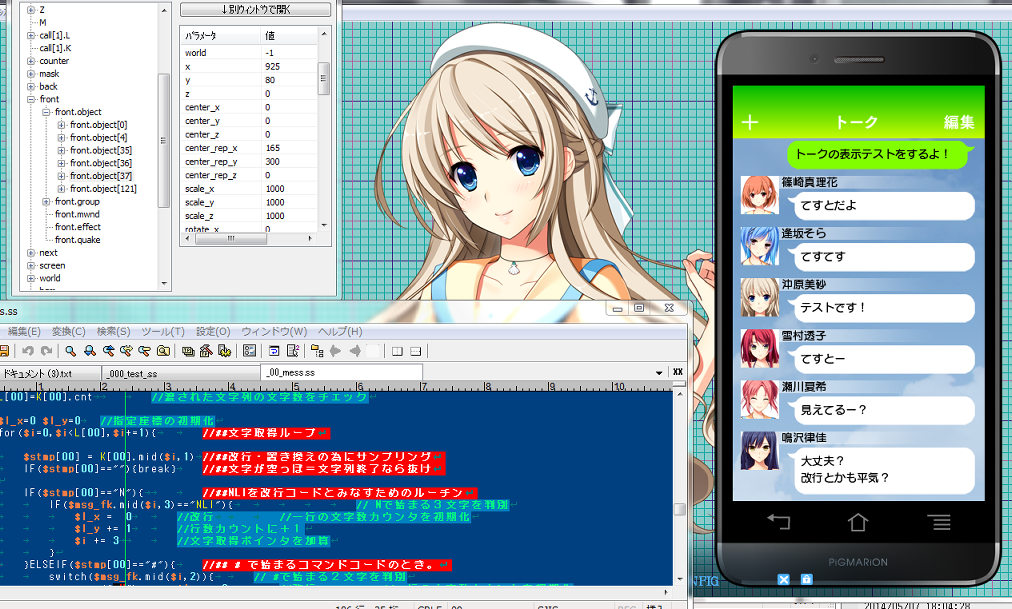1012x609 pixels.
Task: Expand the counter tree node
Action: (31, 61)
